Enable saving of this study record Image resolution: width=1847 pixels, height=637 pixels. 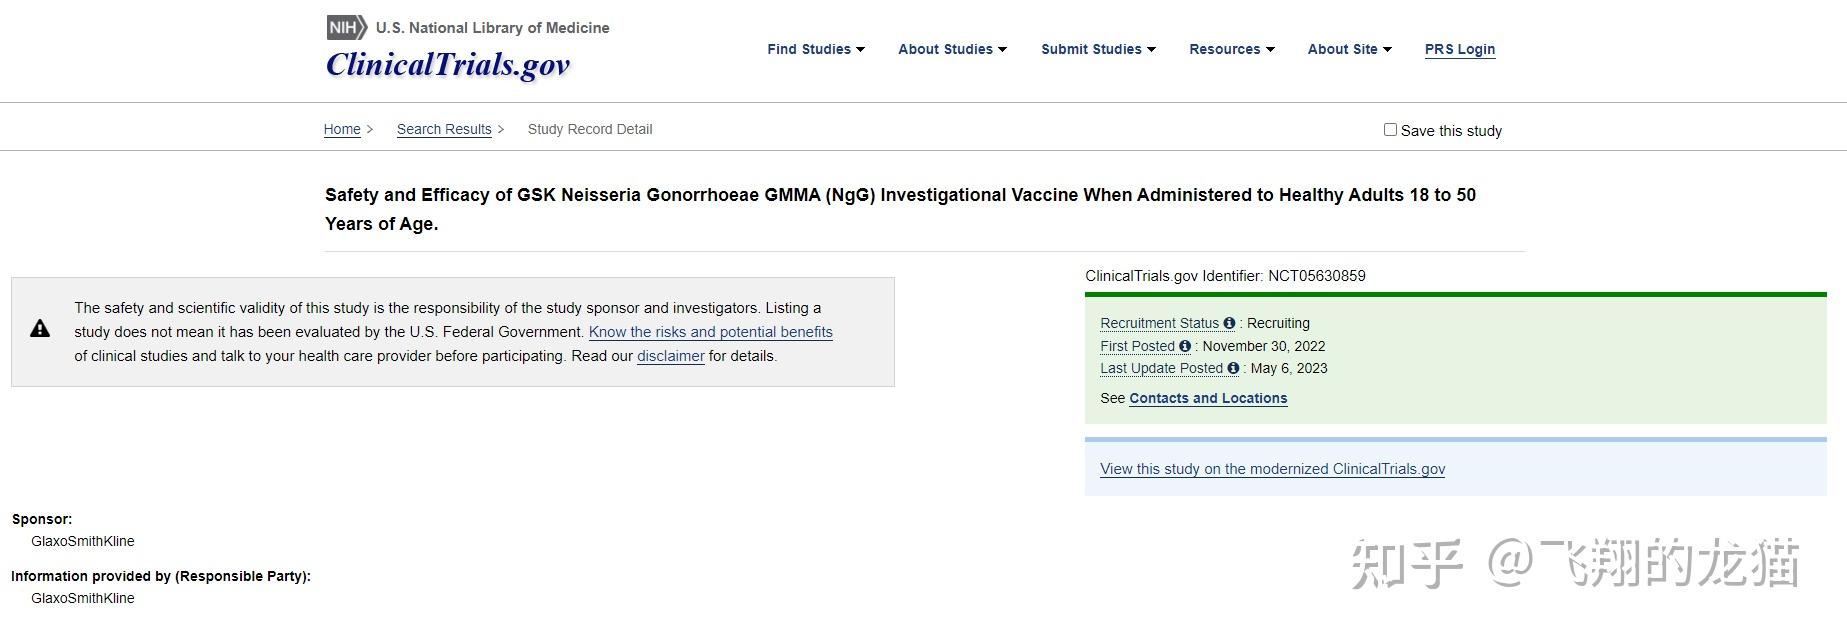pyautogui.click(x=1390, y=129)
